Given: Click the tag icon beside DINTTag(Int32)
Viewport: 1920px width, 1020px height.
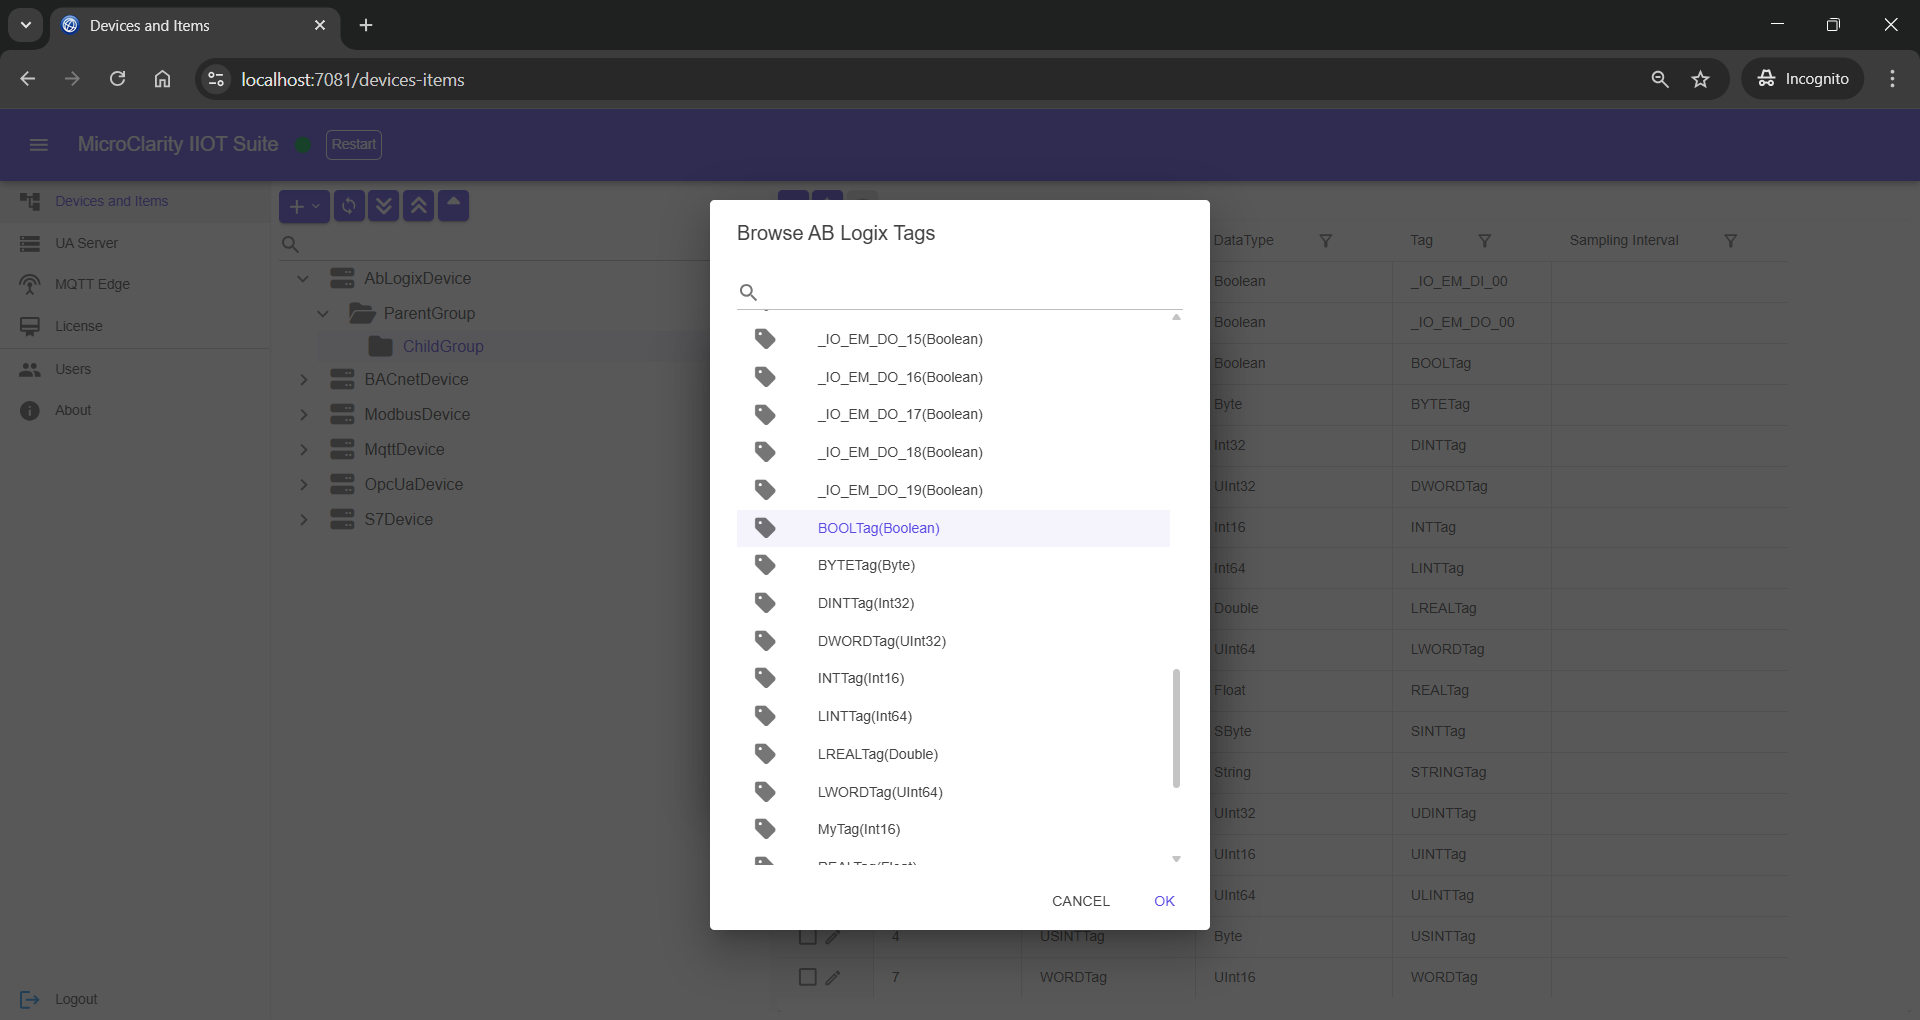Looking at the screenshot, I should point(765,603).
